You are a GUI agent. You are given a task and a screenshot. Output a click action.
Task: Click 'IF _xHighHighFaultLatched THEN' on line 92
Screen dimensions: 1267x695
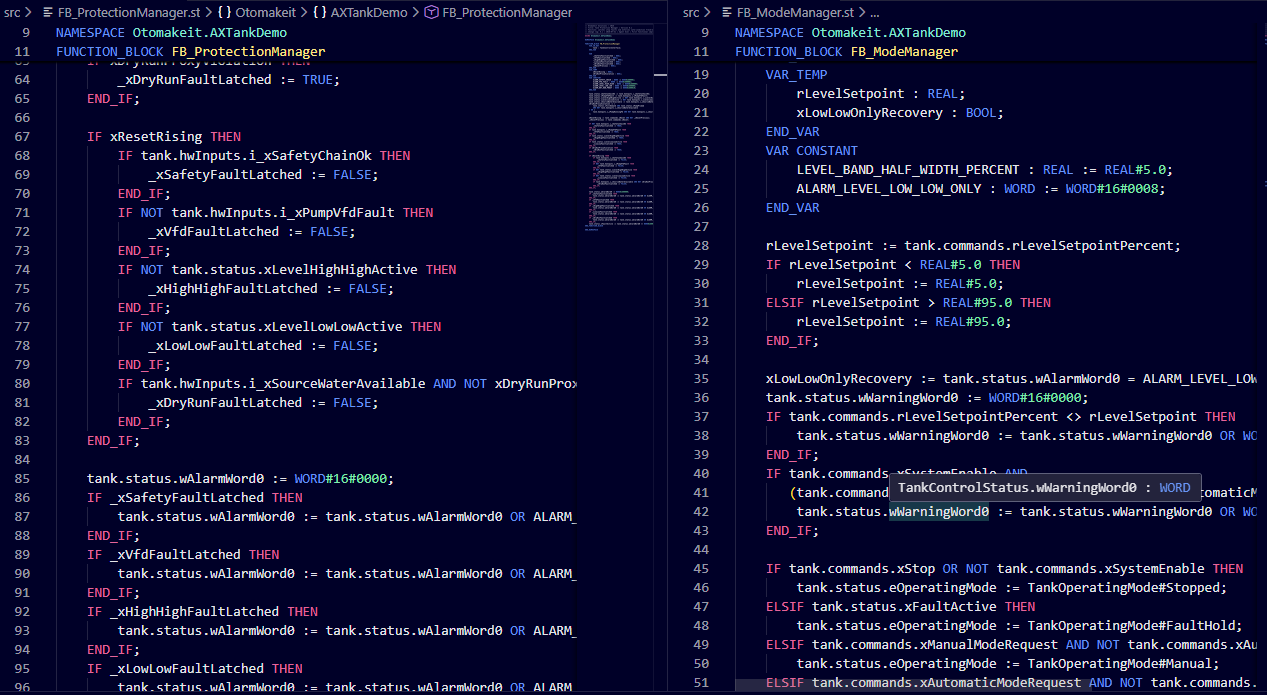[202, 611]
